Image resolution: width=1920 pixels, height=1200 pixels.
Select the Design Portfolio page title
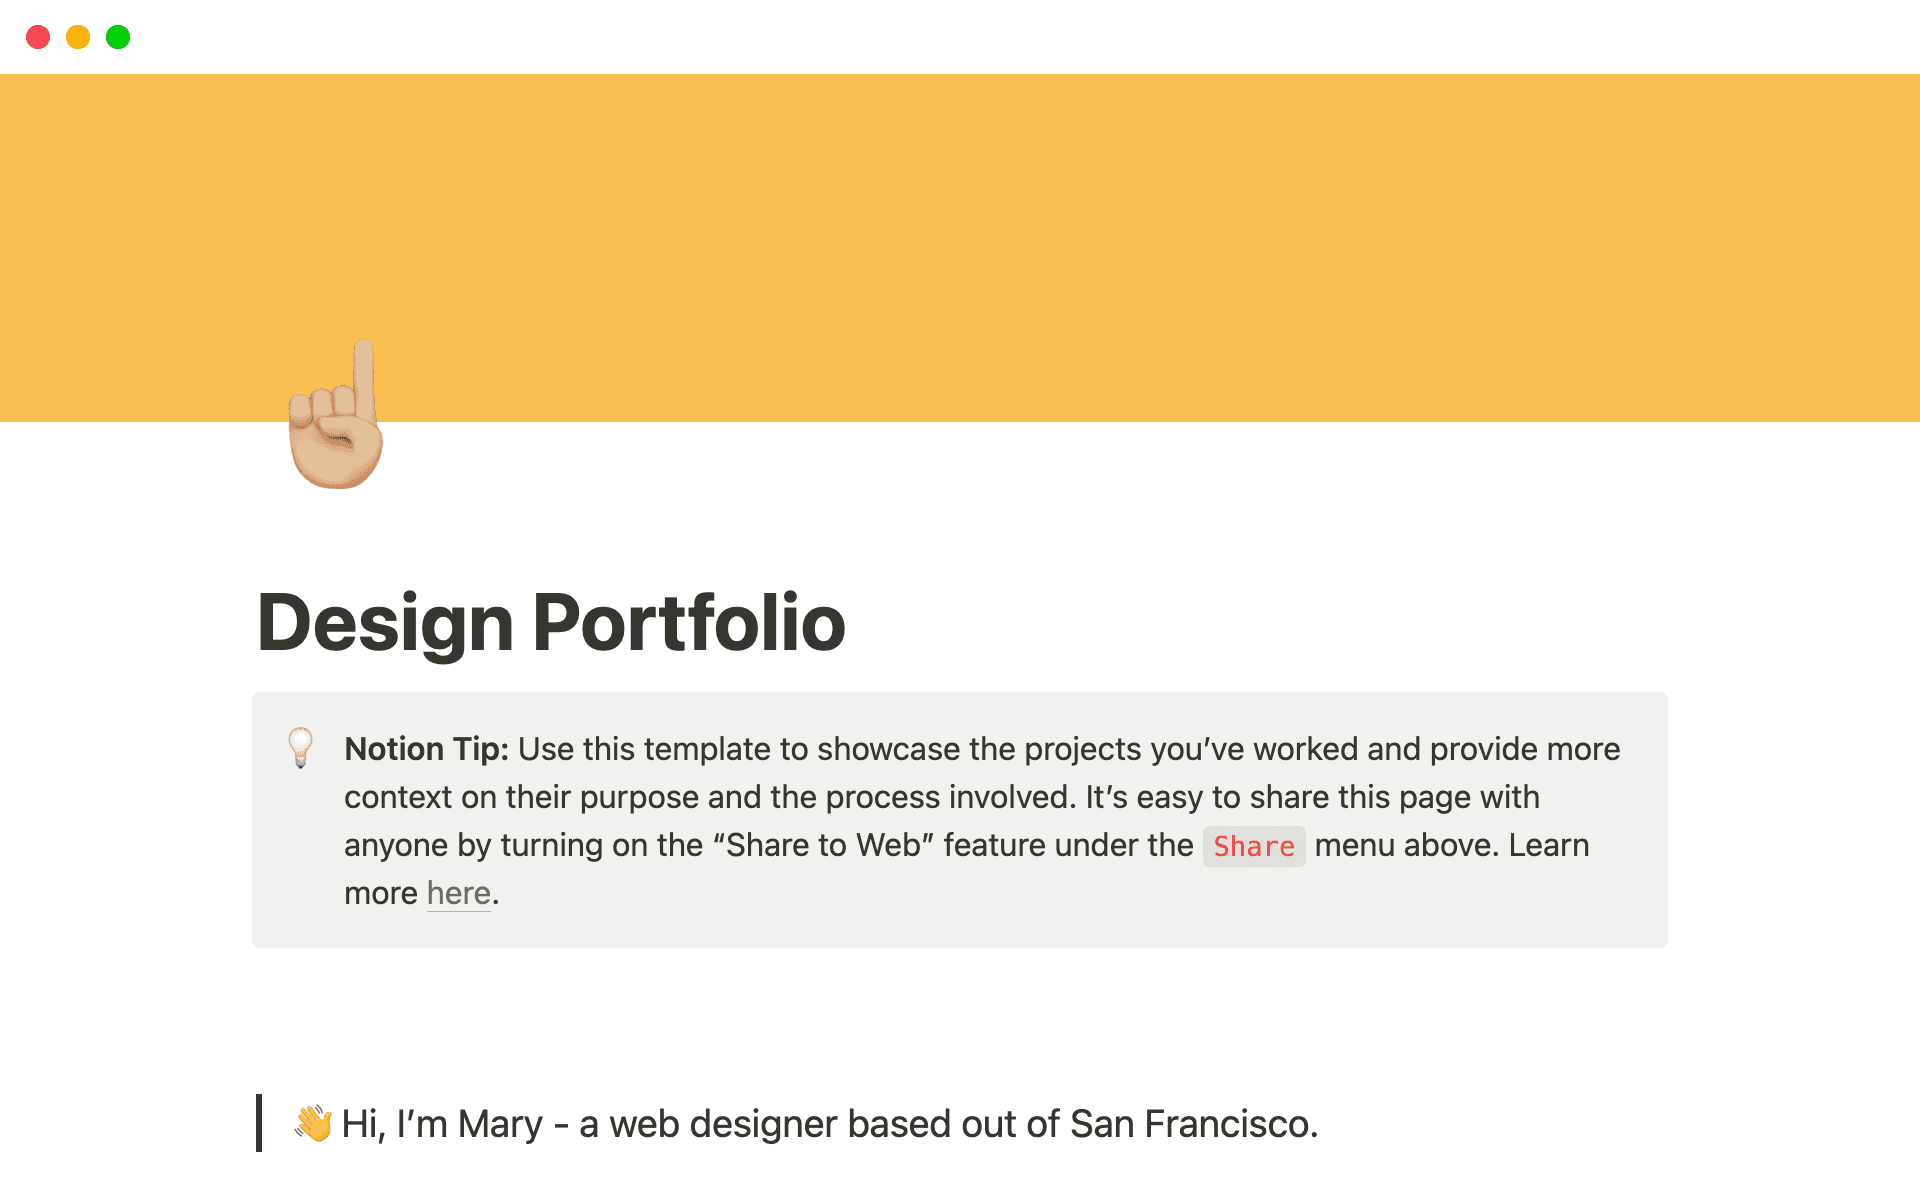tap(550, 622)
